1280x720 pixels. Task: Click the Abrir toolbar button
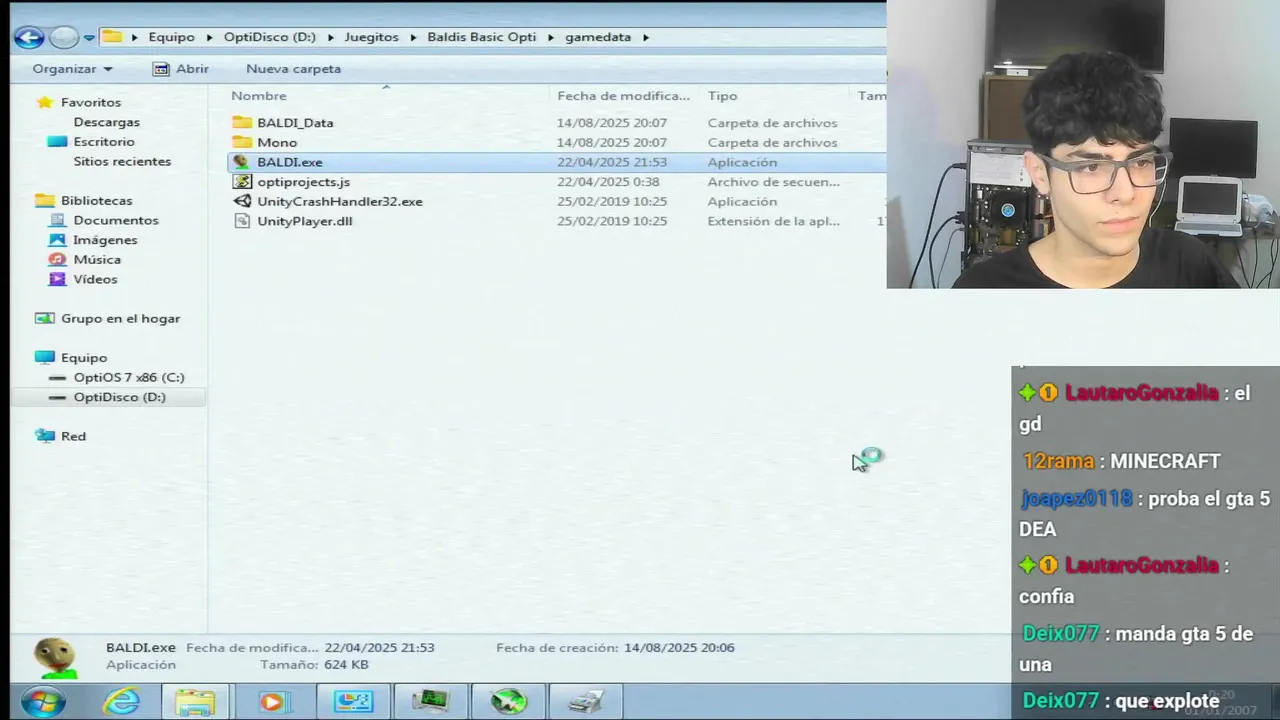[181, 69]
